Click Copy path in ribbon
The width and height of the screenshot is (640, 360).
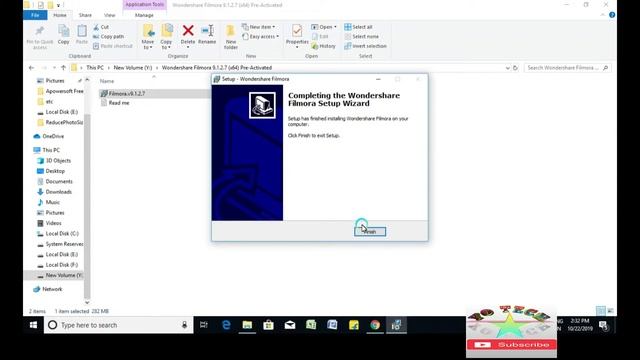point(108,36)
